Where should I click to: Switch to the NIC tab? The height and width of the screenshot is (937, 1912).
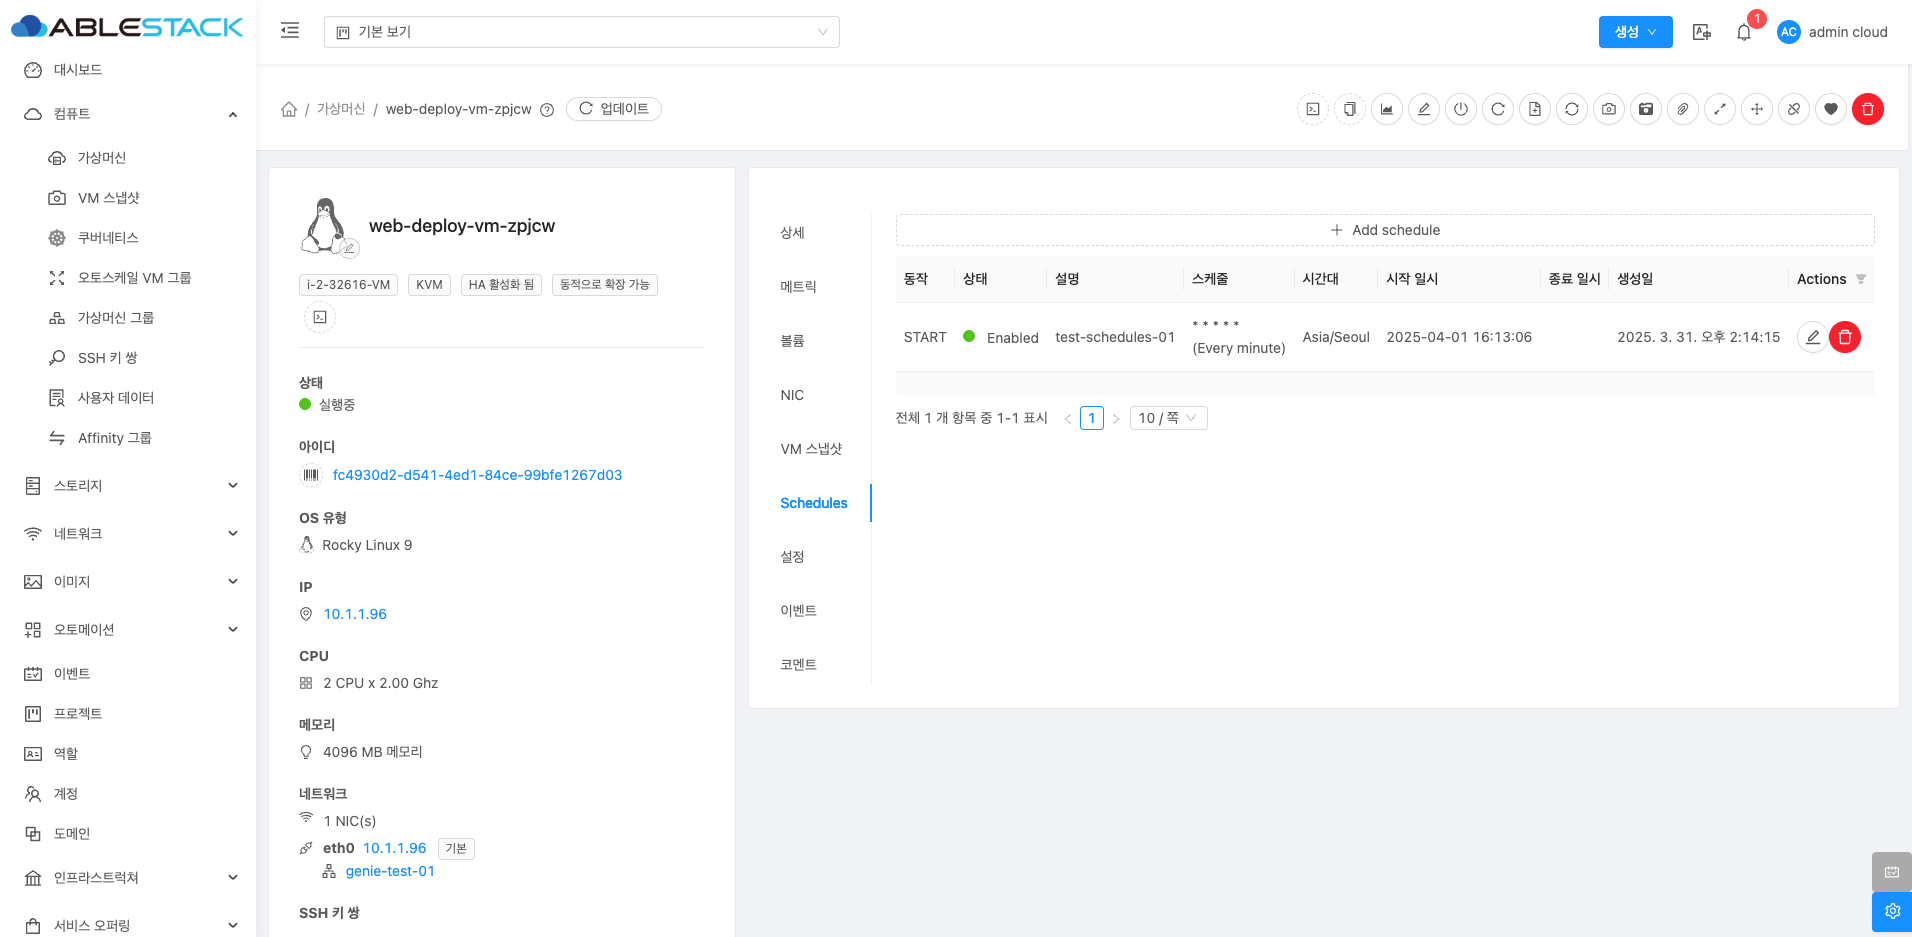[792, 395]
